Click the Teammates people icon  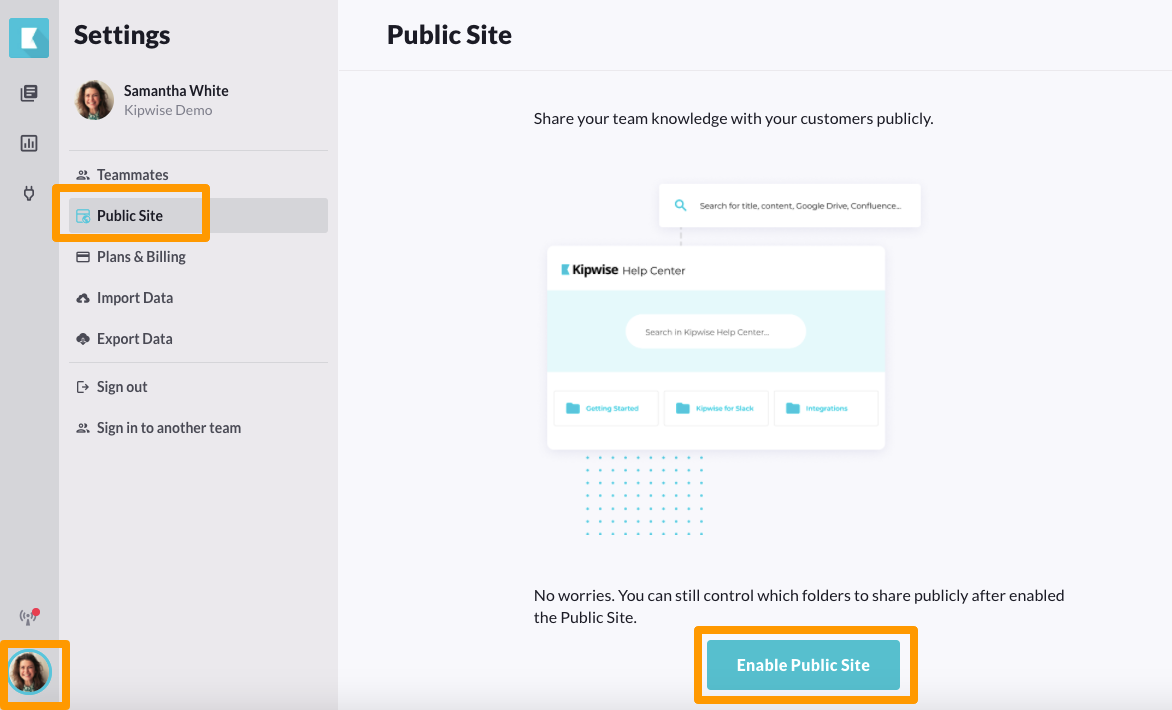coord(82,174)
